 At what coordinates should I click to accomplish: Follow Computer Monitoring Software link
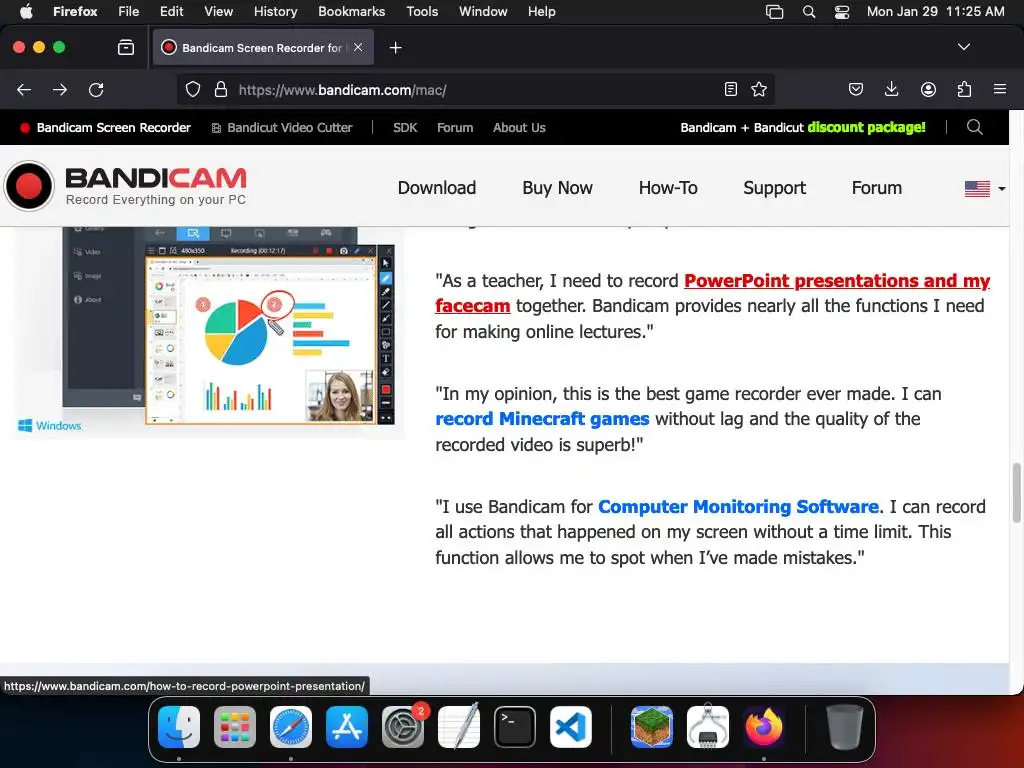pyautogui.click(x=739, y=507)
